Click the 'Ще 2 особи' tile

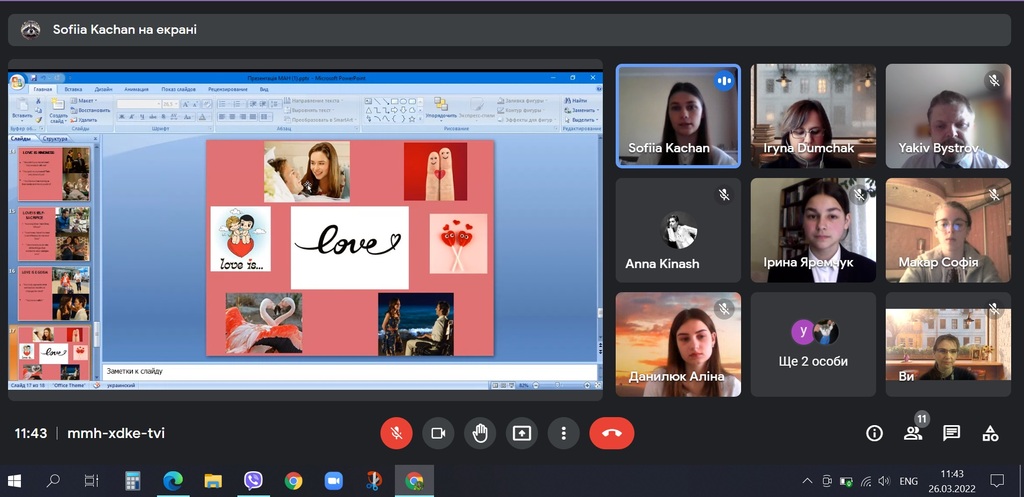click(x=813, y=344)
